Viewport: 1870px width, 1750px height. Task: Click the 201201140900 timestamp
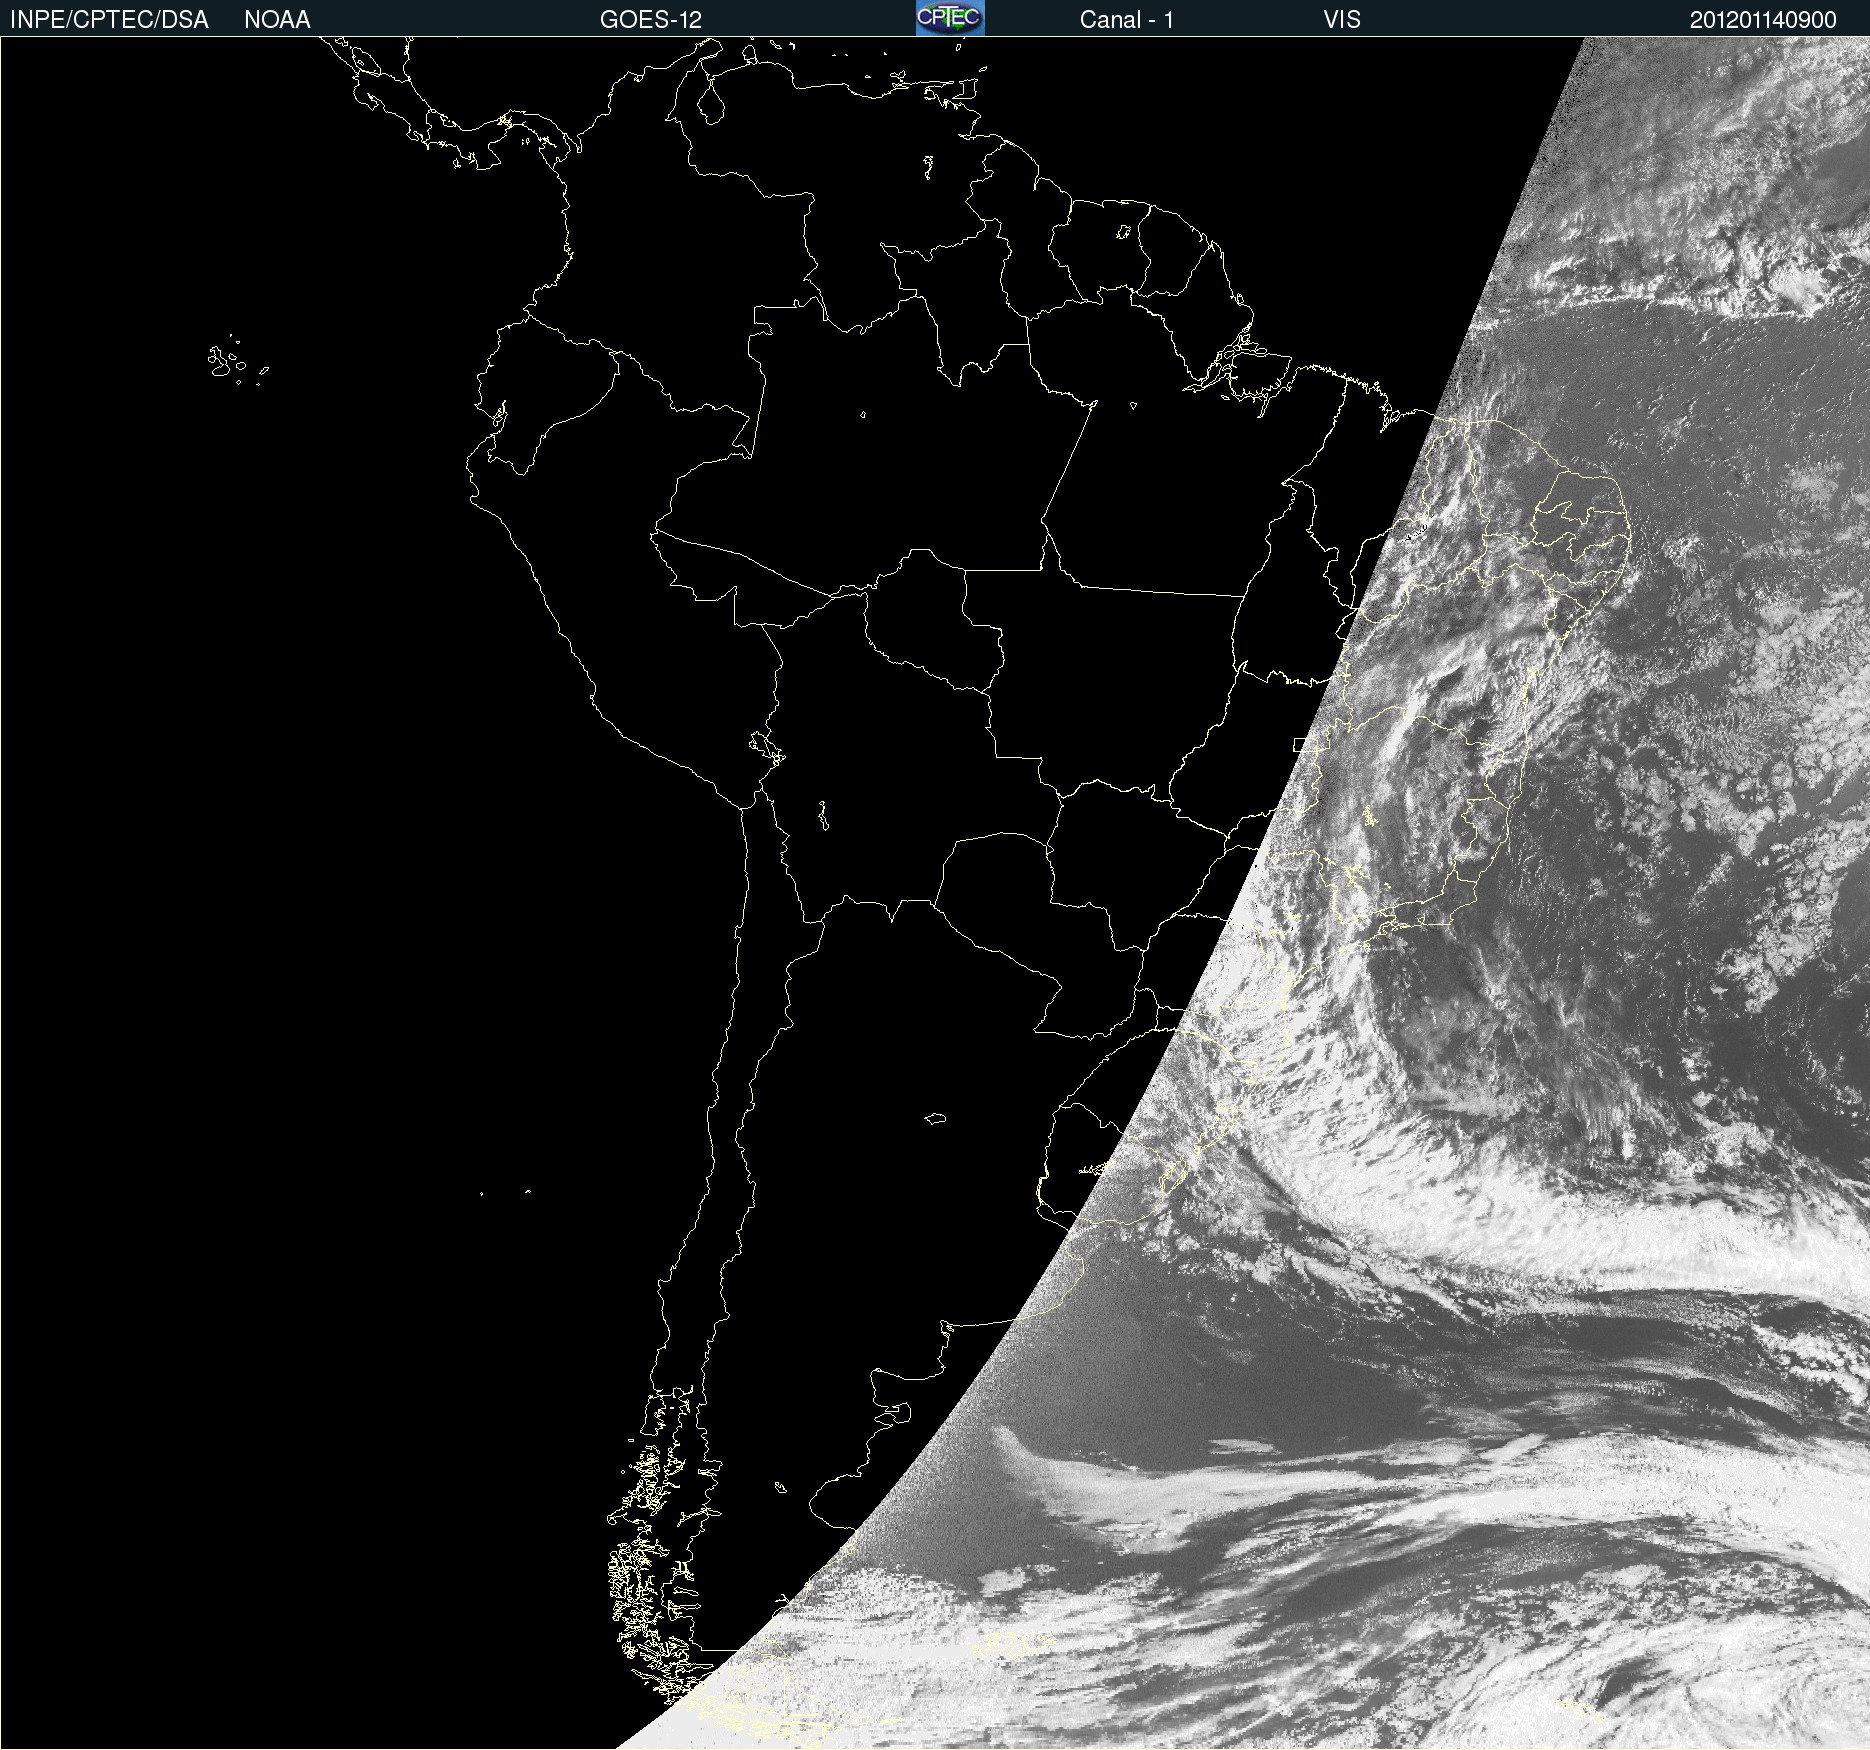[x=1763, y=20]
